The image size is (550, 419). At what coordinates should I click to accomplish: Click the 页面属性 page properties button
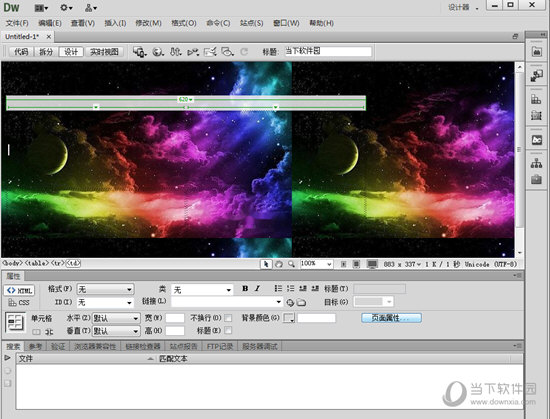pyautogui.click(x=391, y=318)
